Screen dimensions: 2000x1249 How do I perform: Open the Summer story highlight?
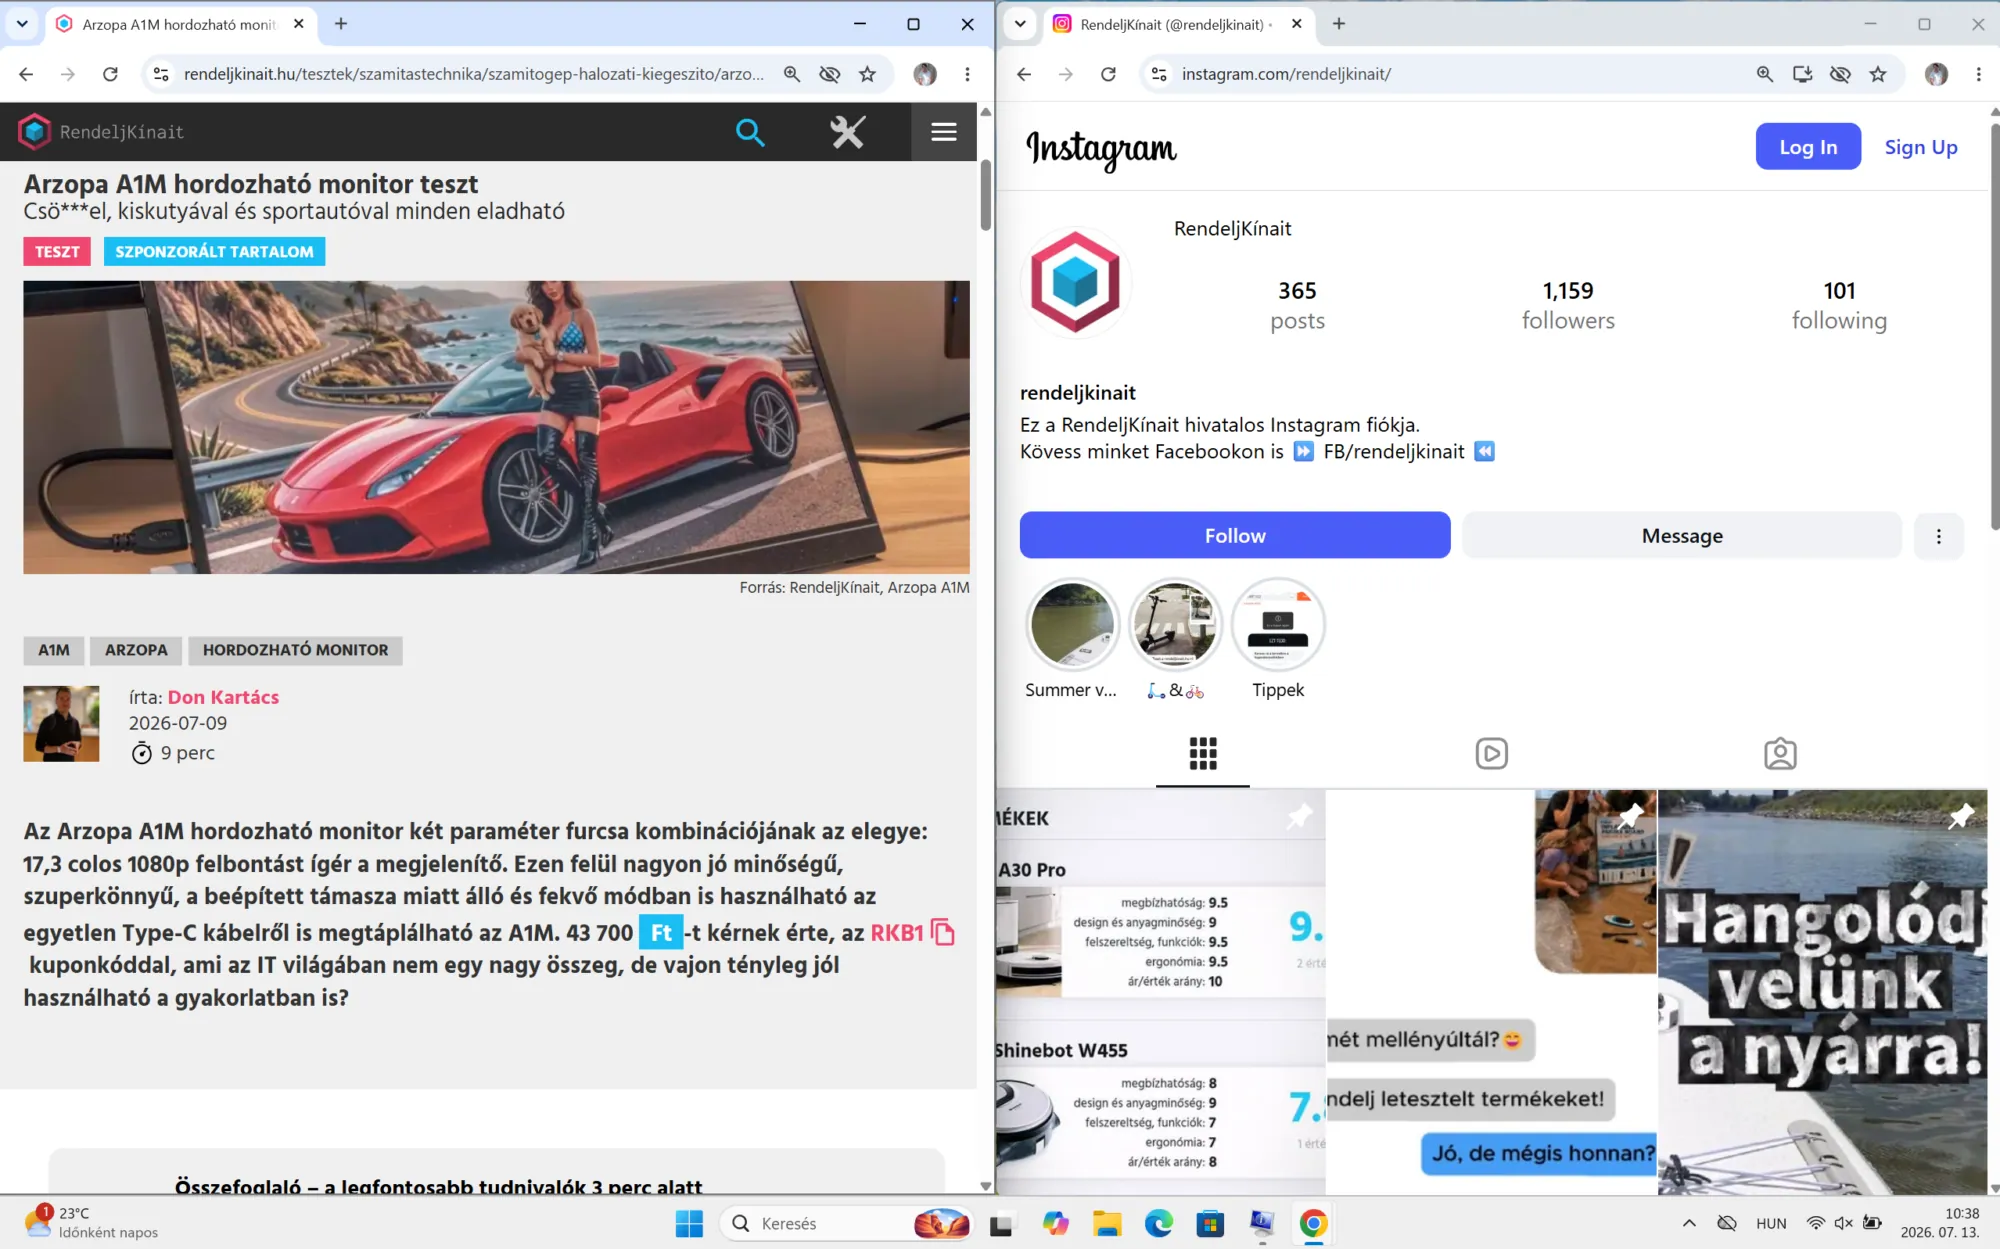click(x=1072, y=625)
